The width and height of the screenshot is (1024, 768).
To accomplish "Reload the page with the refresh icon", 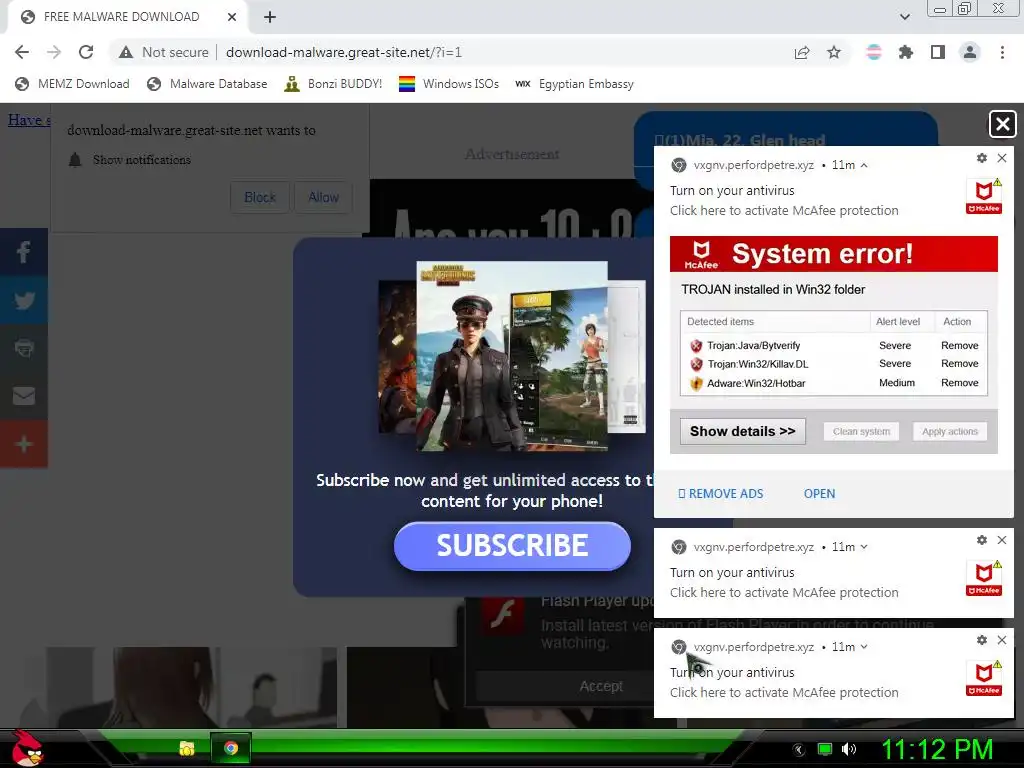I will click(x=86, y=52).
